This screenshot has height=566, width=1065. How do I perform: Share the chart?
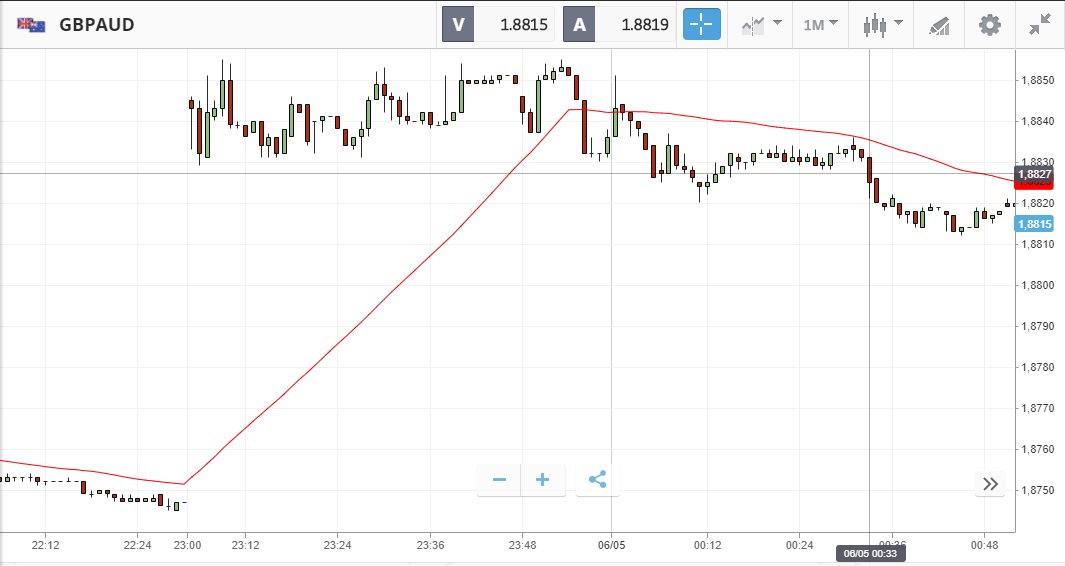point(597,480)
